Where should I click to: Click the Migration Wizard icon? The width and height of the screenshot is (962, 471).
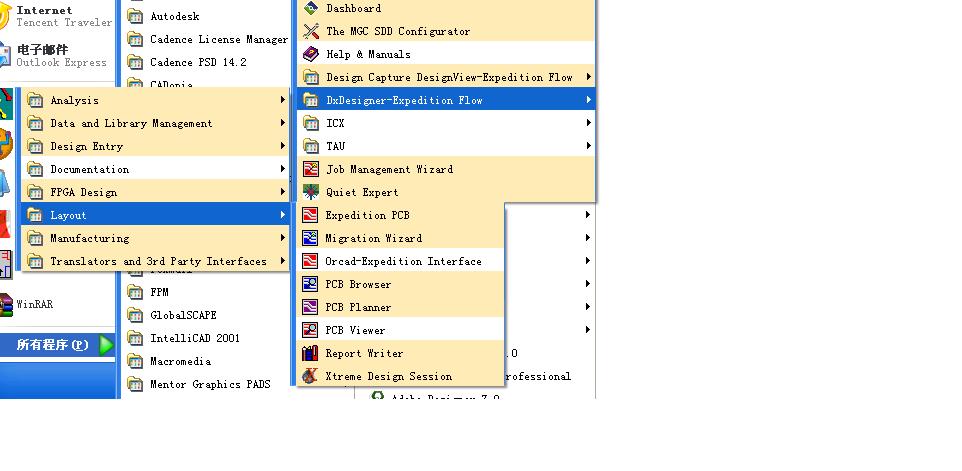[x=310, y=238]
